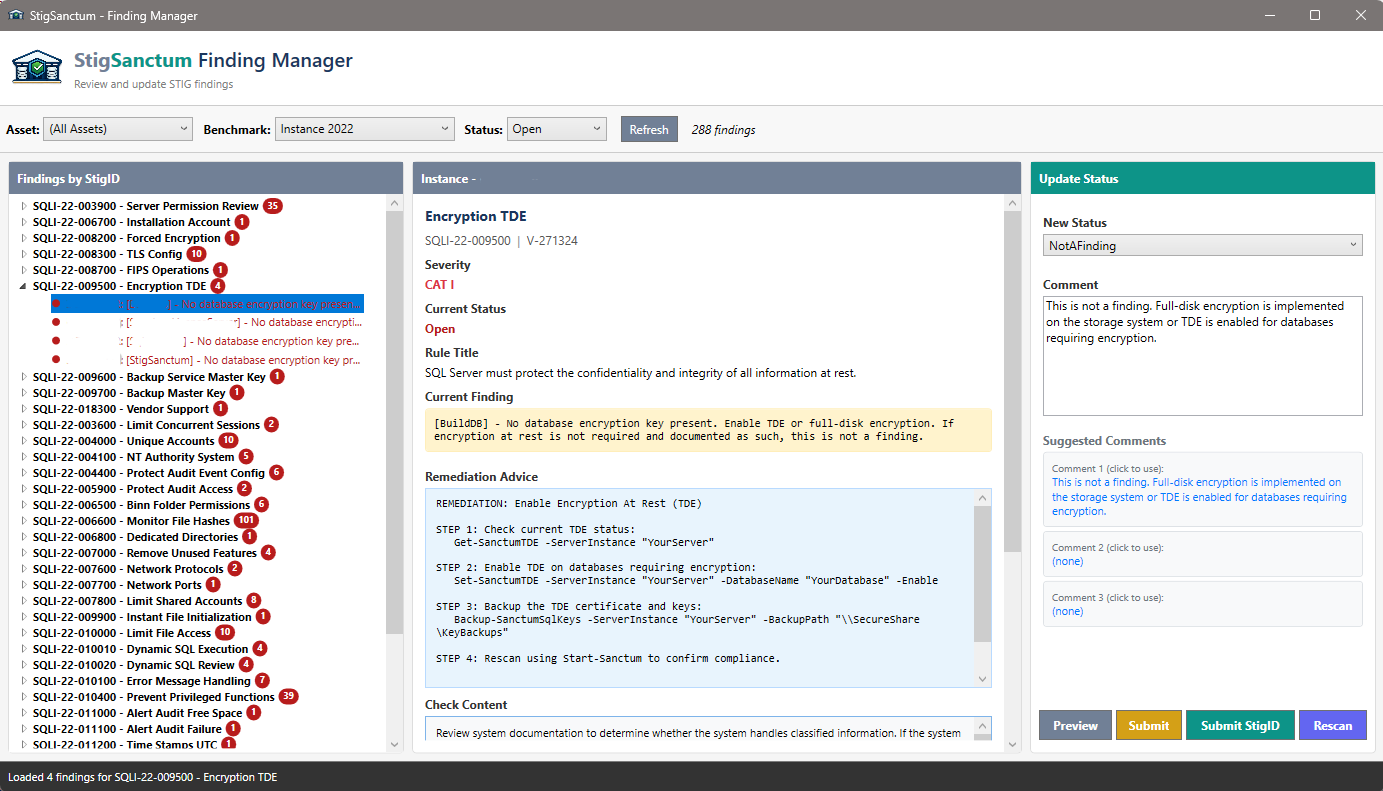The height and width of the screenshot is (791, 1383).
Task: Click the StigSanctum logo icon in header
Action: [x=37, y=68]
